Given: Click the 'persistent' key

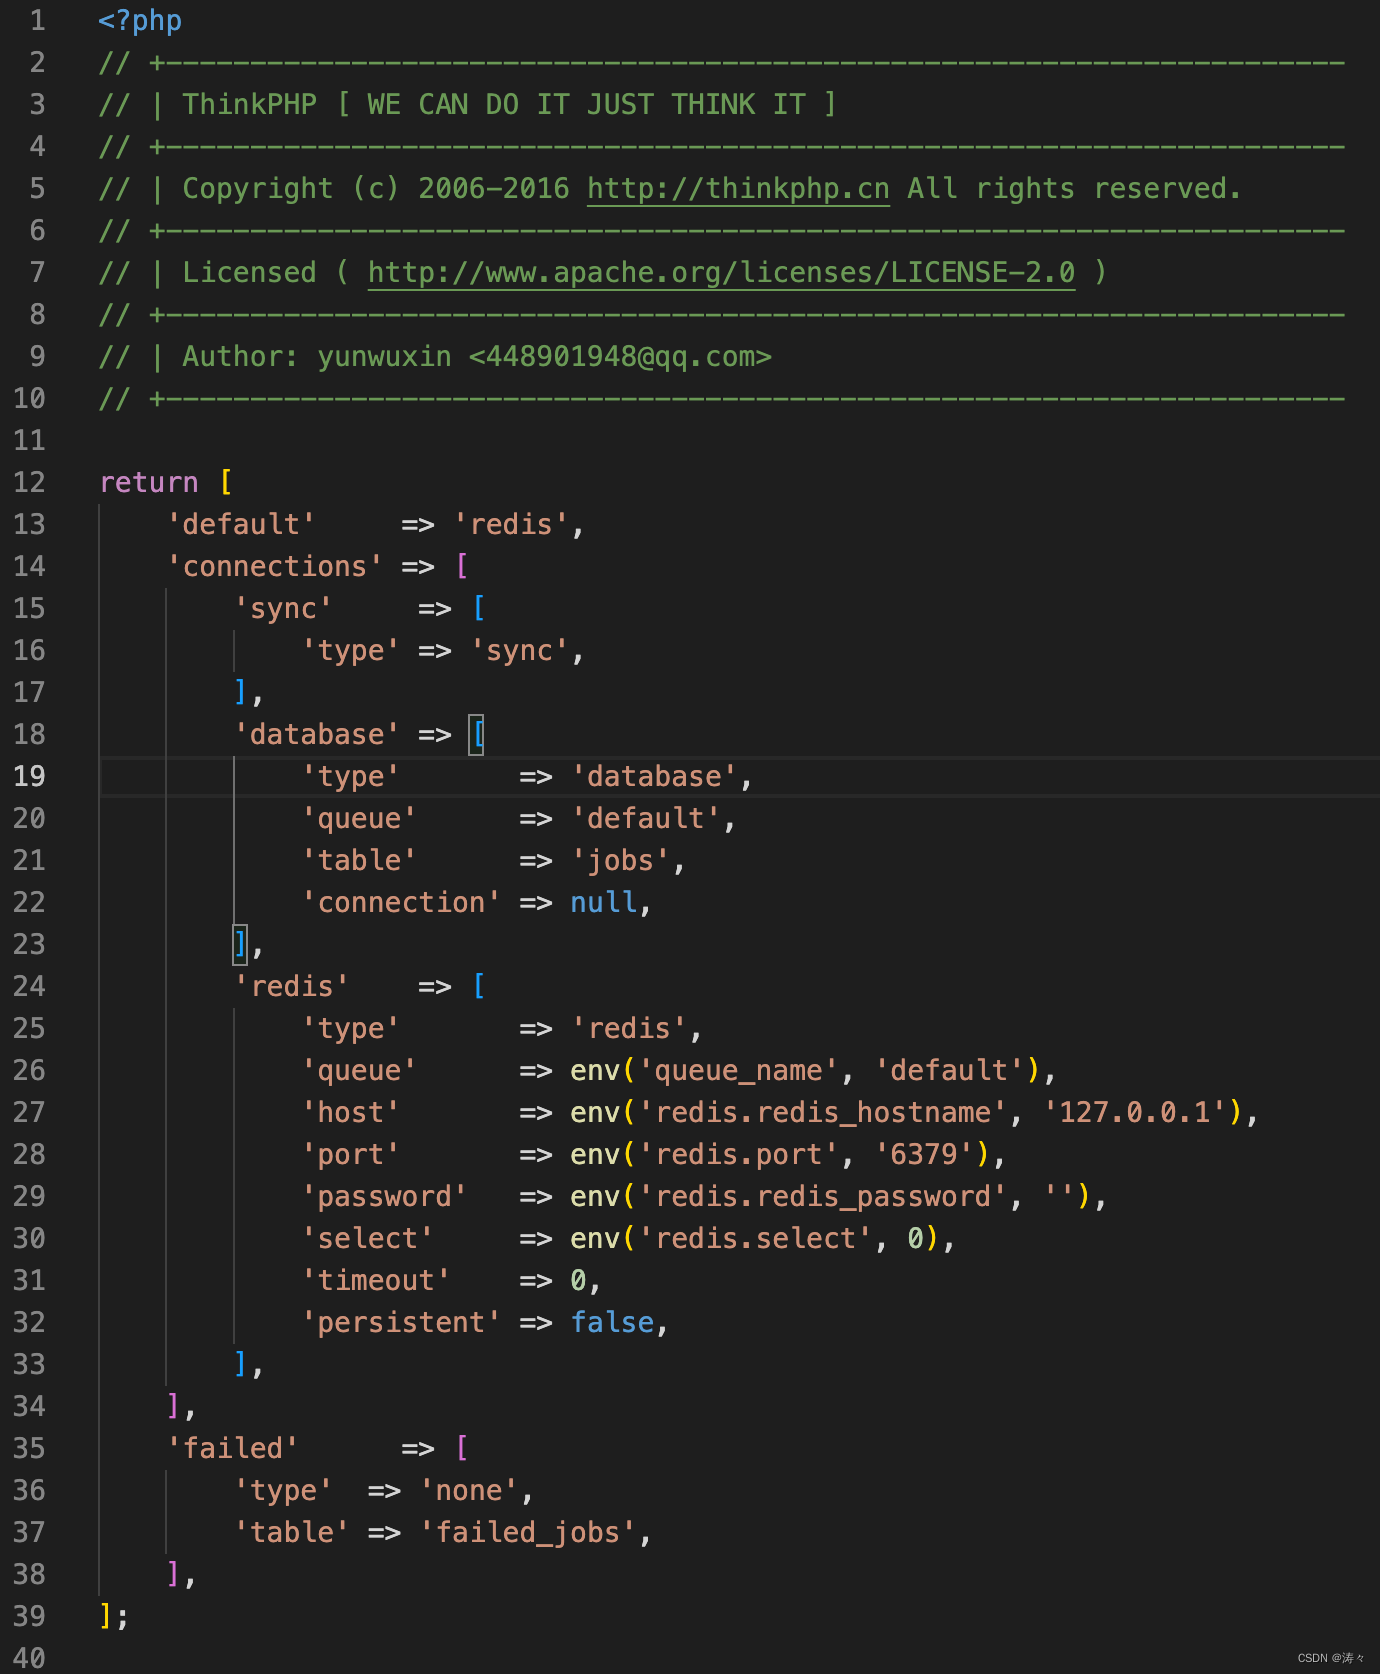Looking at the screenshot, I should (x=401, y=1323).
